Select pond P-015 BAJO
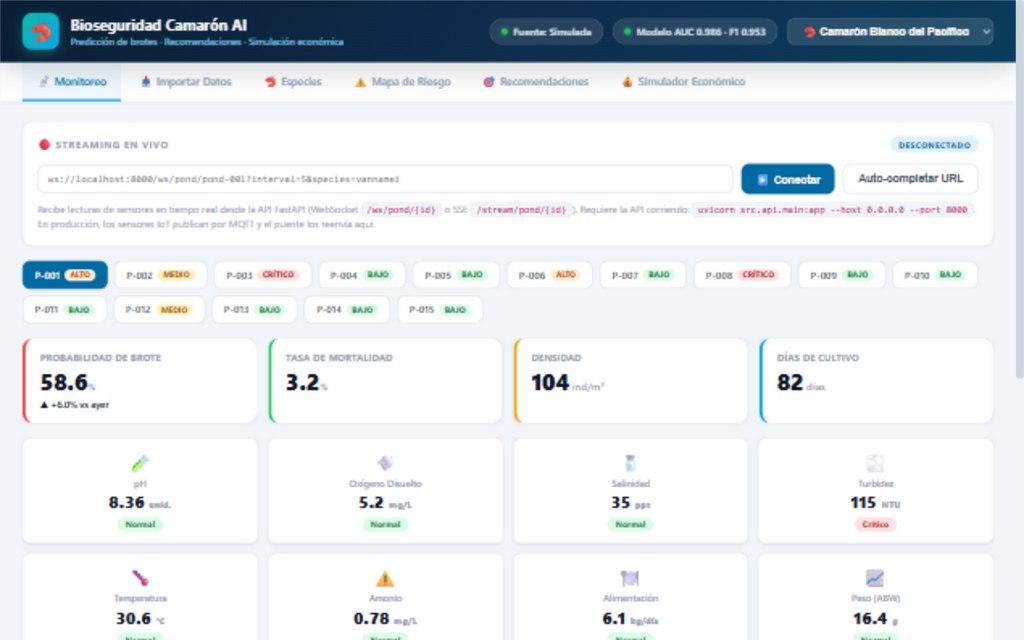Screen dimensions: 1024x640 [440, 310]
